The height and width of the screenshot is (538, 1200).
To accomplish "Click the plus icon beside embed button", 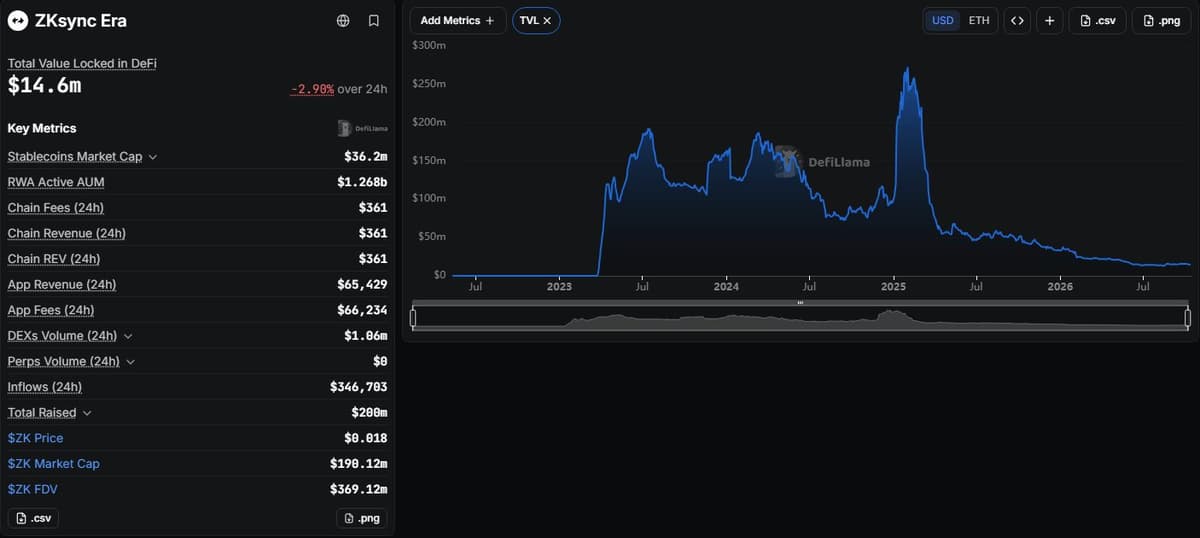I will pyautogui.click(x=1049, y=20).
